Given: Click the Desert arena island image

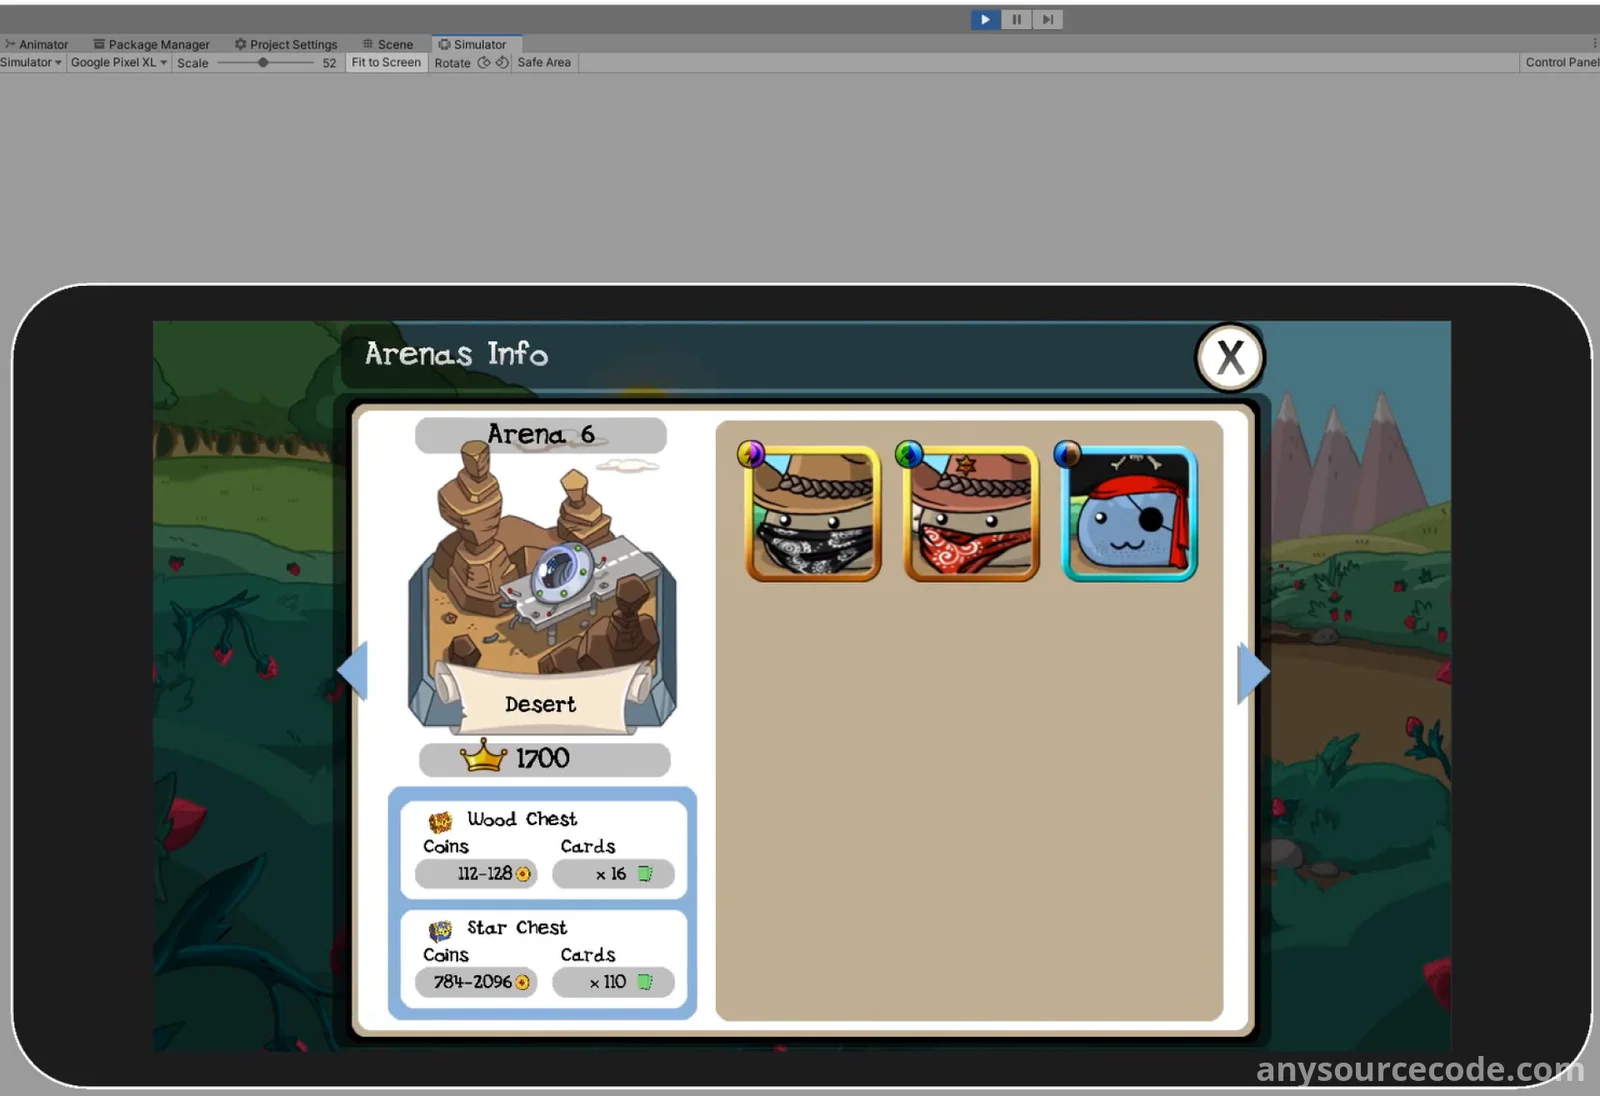Looking at the screenshot, I should pos(542,580).
